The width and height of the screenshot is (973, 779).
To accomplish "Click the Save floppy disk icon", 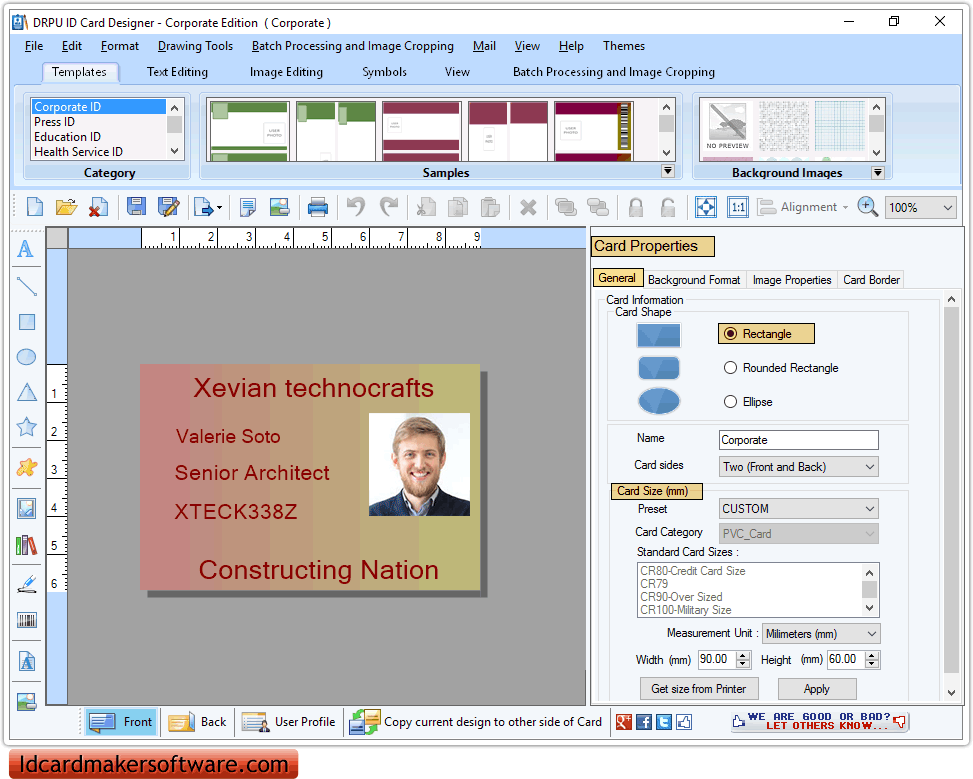I will point(136,207).
